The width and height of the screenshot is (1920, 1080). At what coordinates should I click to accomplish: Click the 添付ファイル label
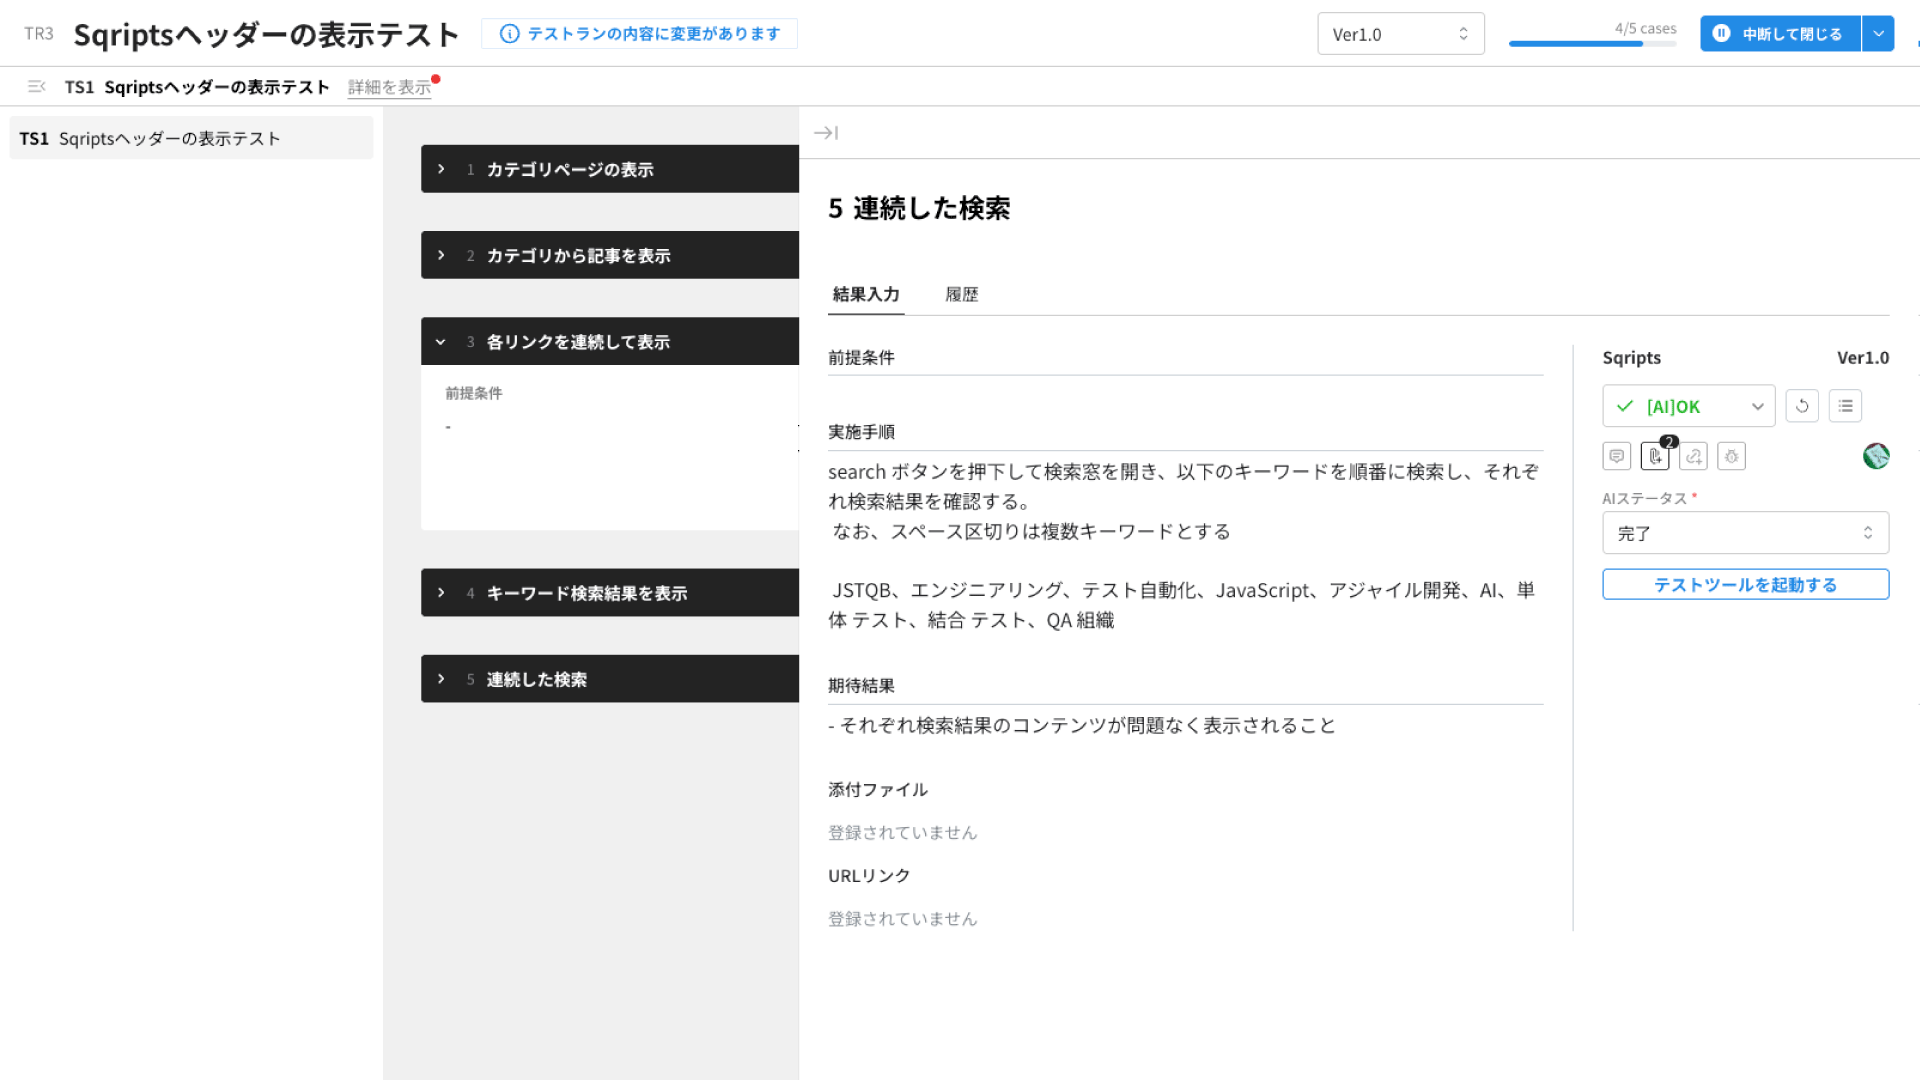[878, 790]
